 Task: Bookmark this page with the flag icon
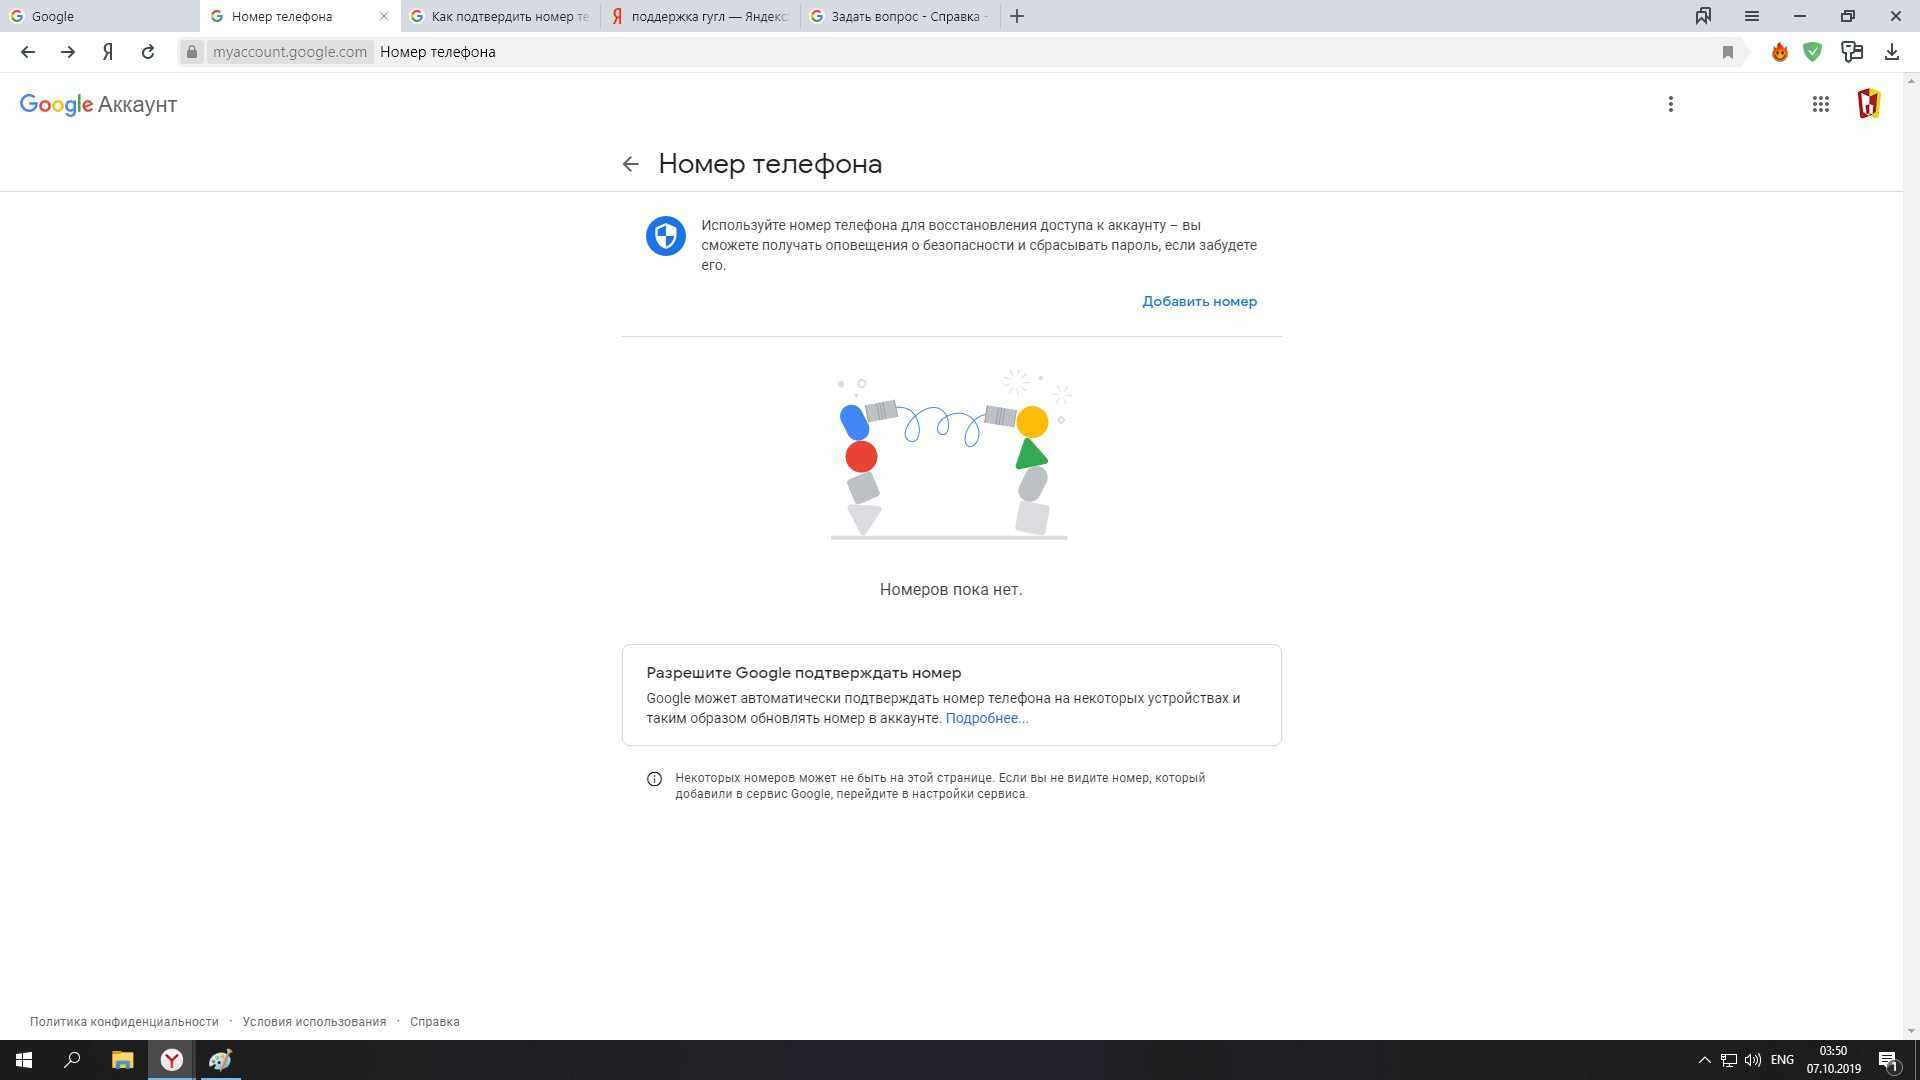[1727, 52]
